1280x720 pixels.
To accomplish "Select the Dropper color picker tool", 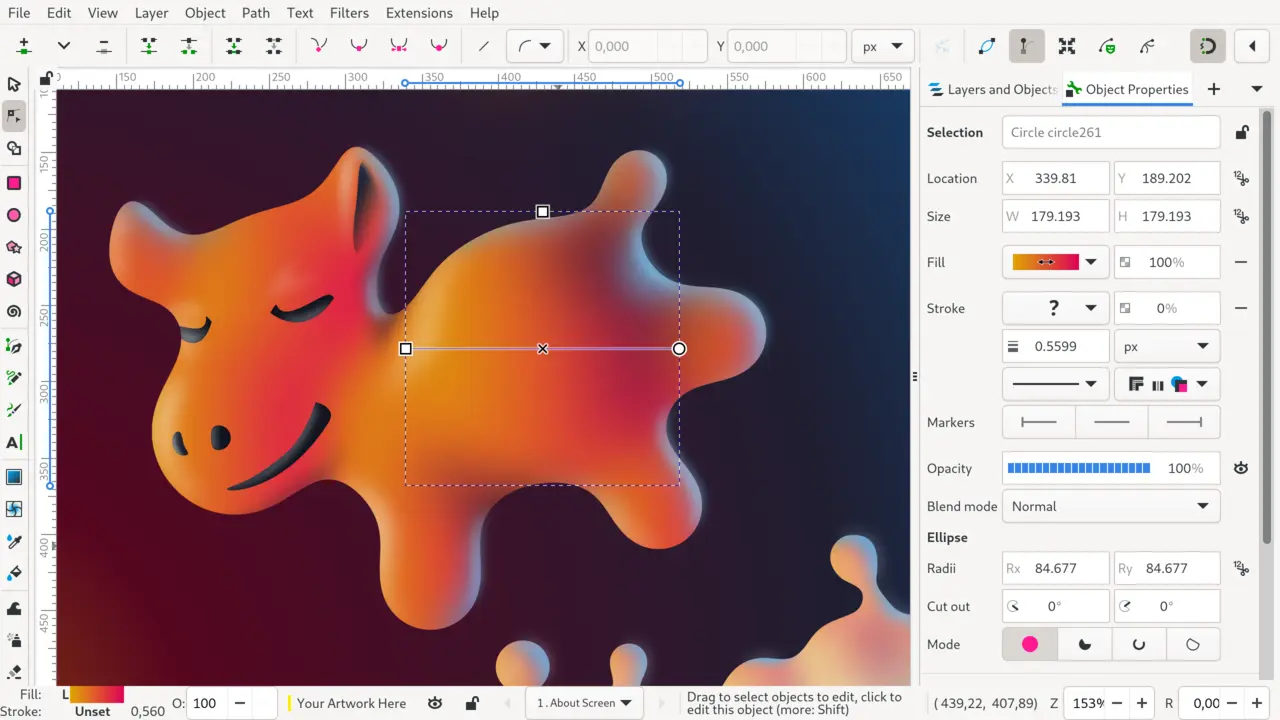I will coord(14,541).
